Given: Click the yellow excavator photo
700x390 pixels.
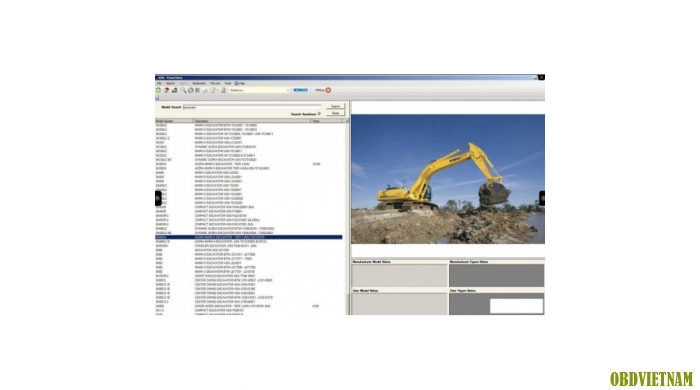Looking at the screenshot, I should coord(448,179).
